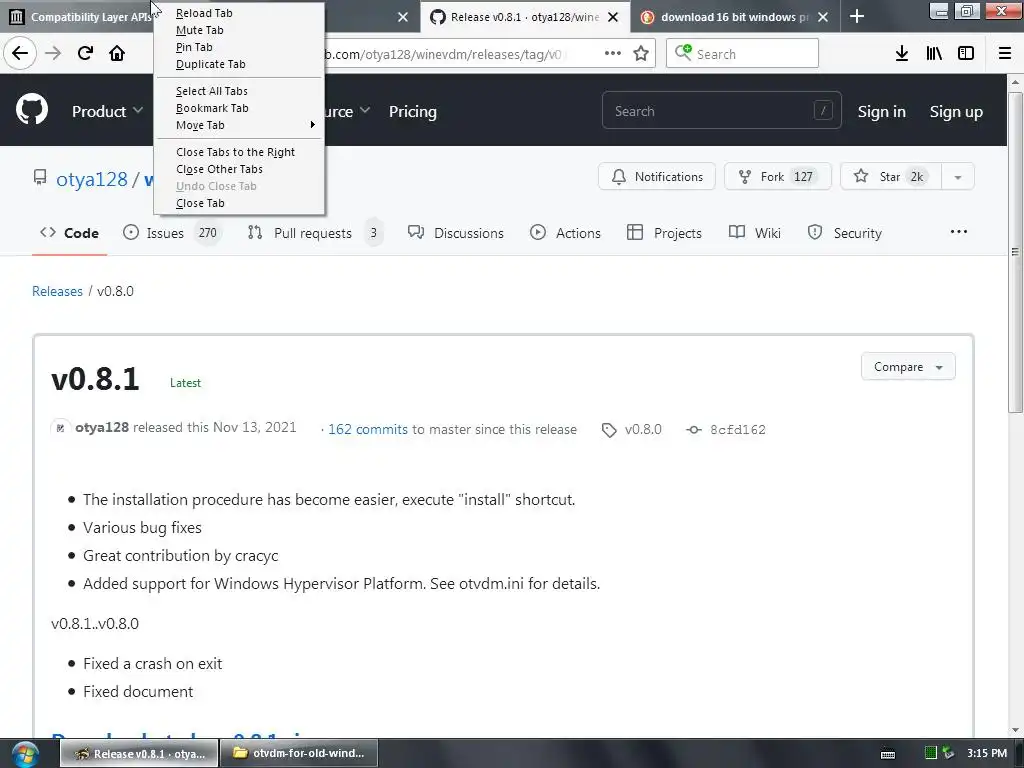Open the Compare dropdown
The width and height of the screenshot is (1024, 768).
(x=908, y=367)
